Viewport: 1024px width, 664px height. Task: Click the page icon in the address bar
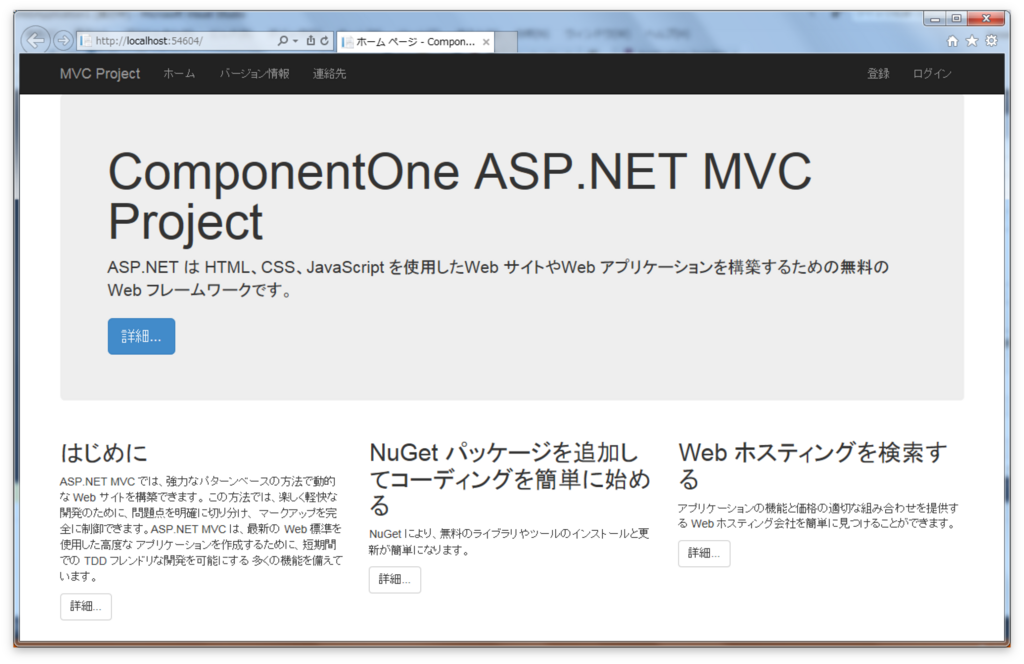pyautogui.click(x=86, y=41)
